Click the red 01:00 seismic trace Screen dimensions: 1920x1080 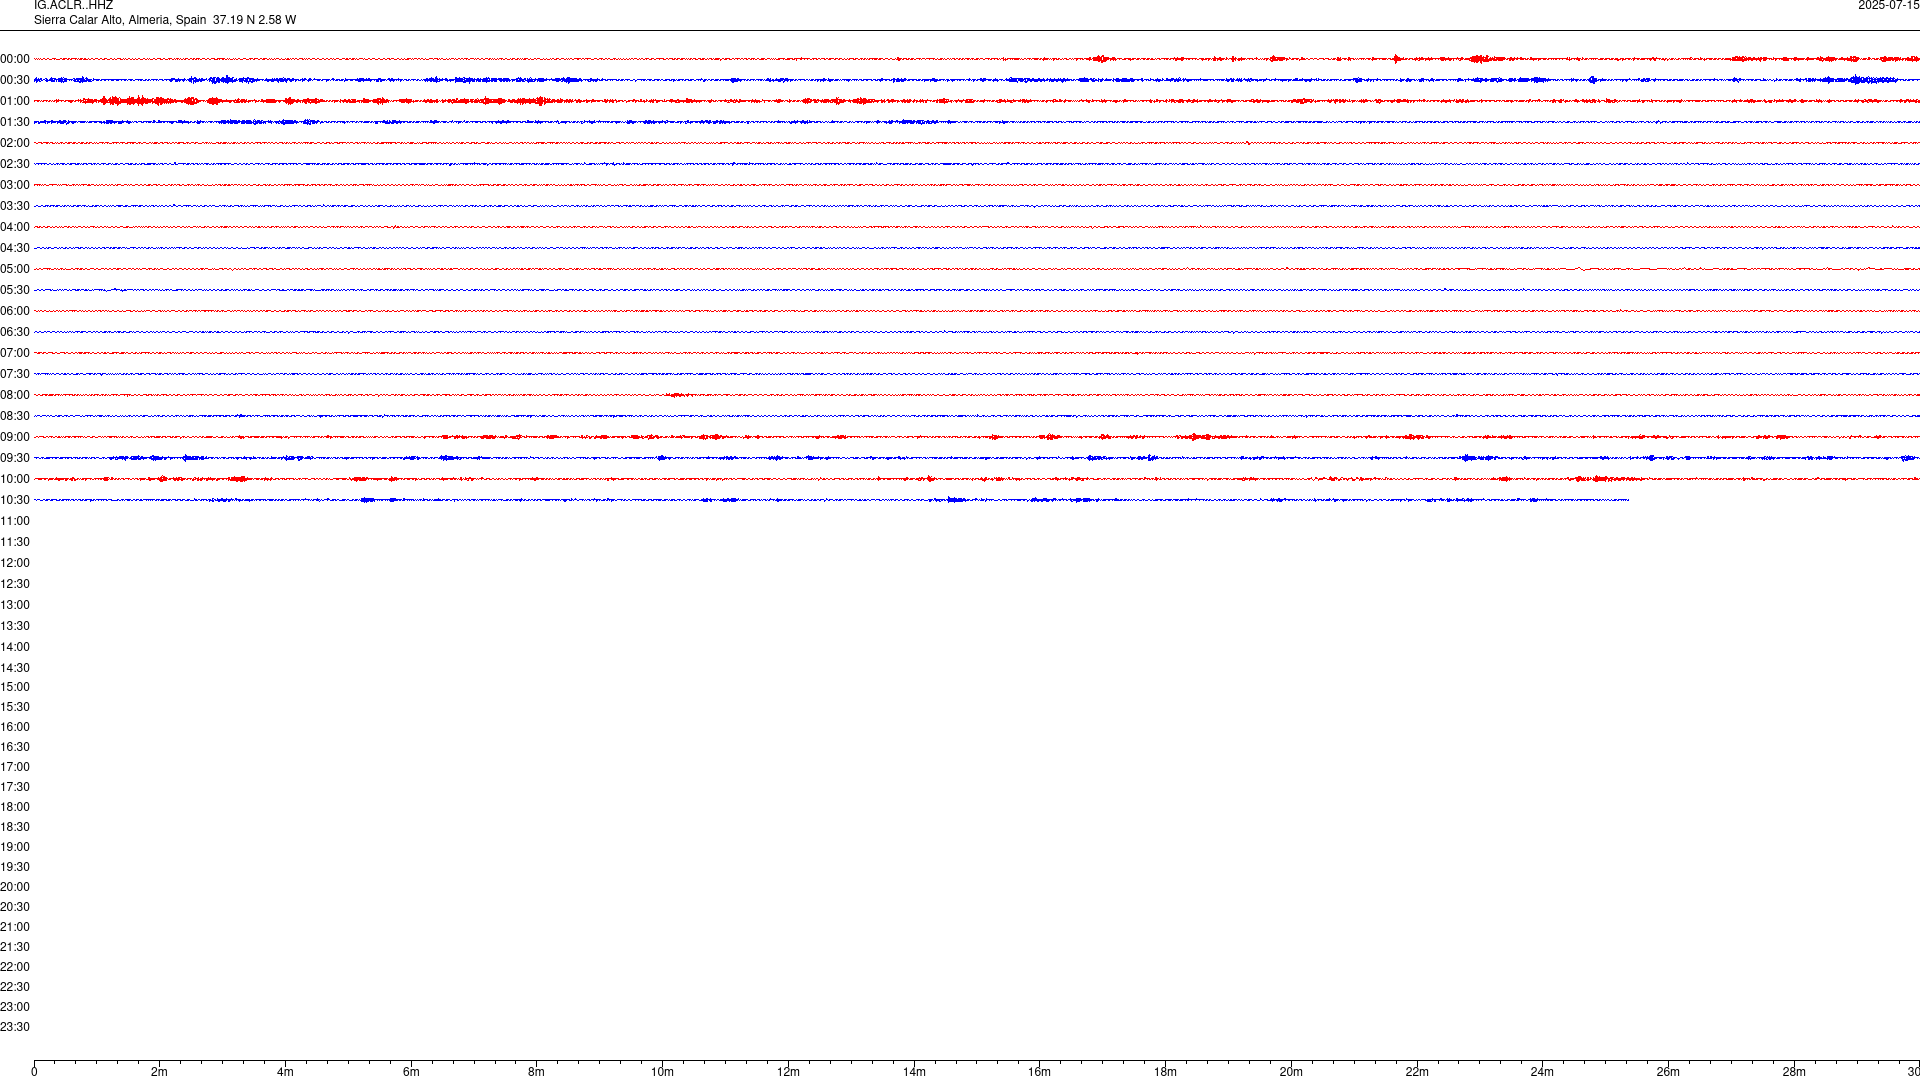pos(977,101)
